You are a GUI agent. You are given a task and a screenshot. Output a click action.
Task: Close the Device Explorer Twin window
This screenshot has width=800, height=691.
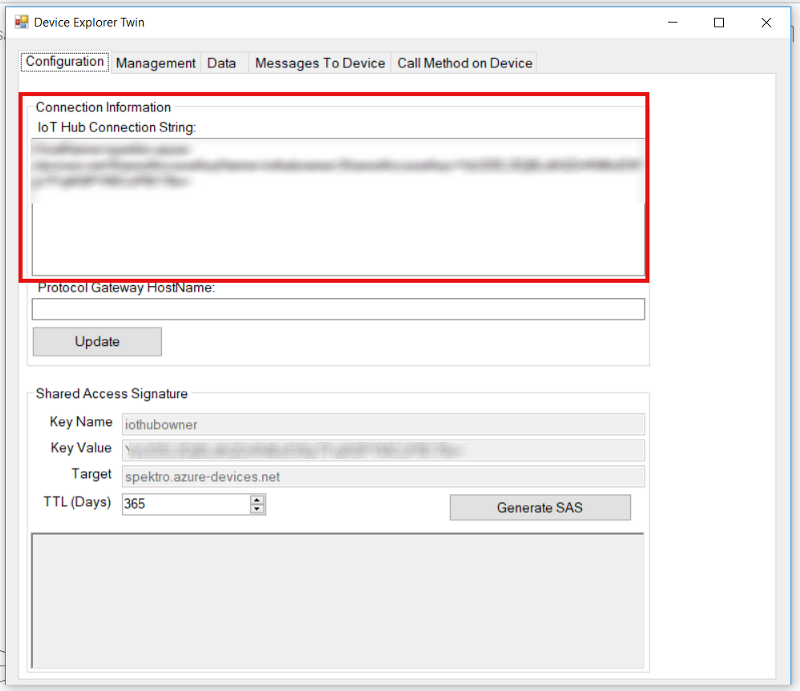coord(766,22)
